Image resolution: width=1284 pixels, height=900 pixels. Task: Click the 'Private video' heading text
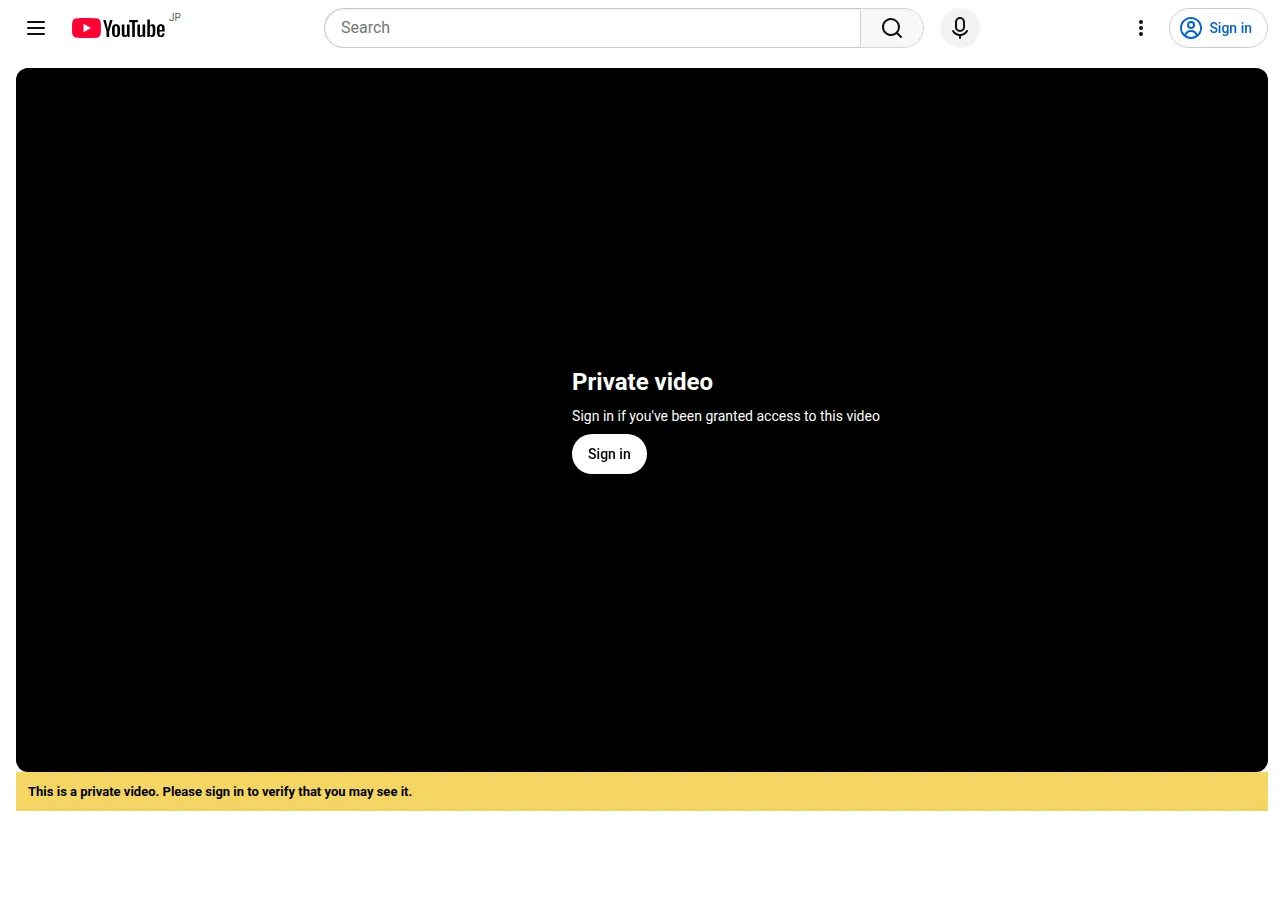[642, 382]
